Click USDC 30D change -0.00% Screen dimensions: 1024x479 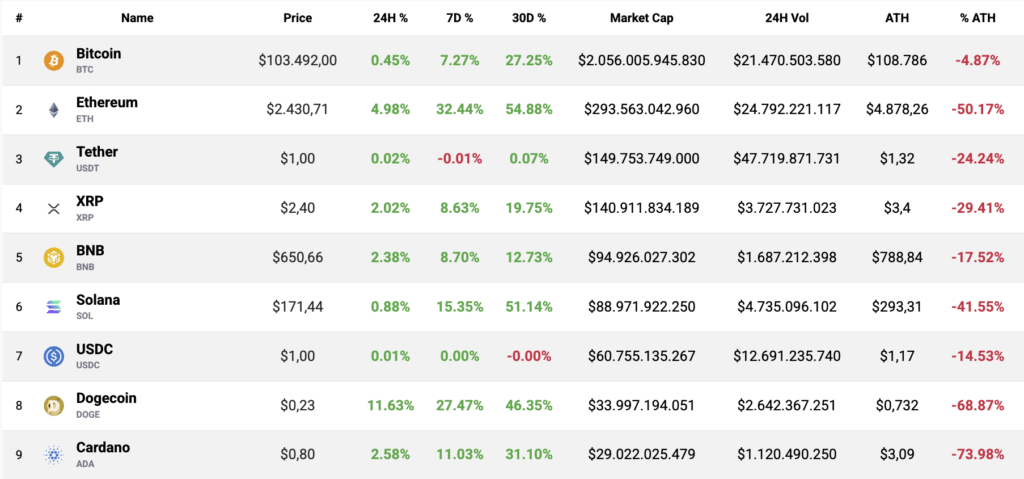pos(529,356)
